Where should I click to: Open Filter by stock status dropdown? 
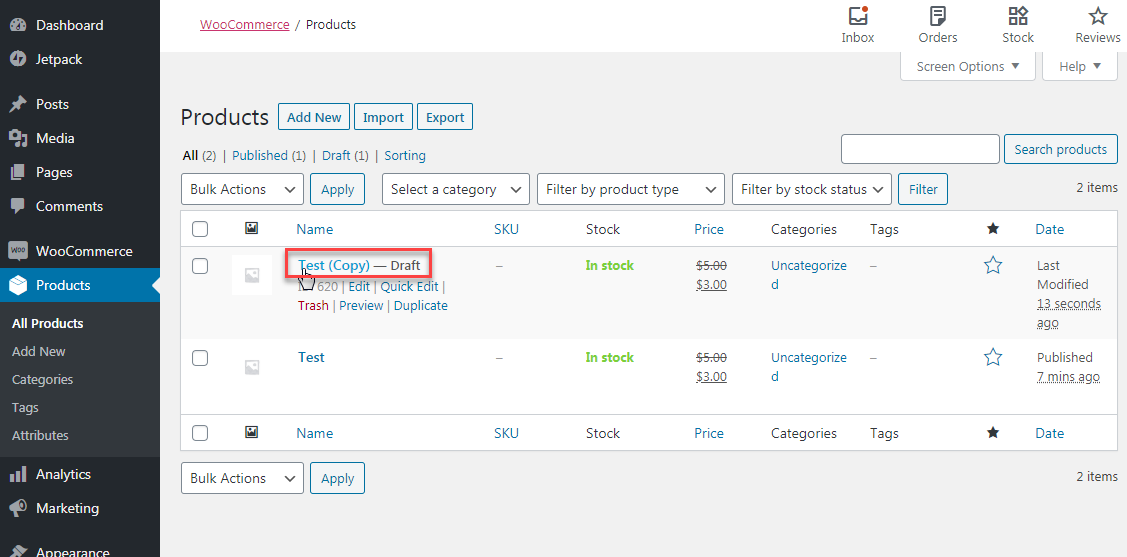point(811,189)
